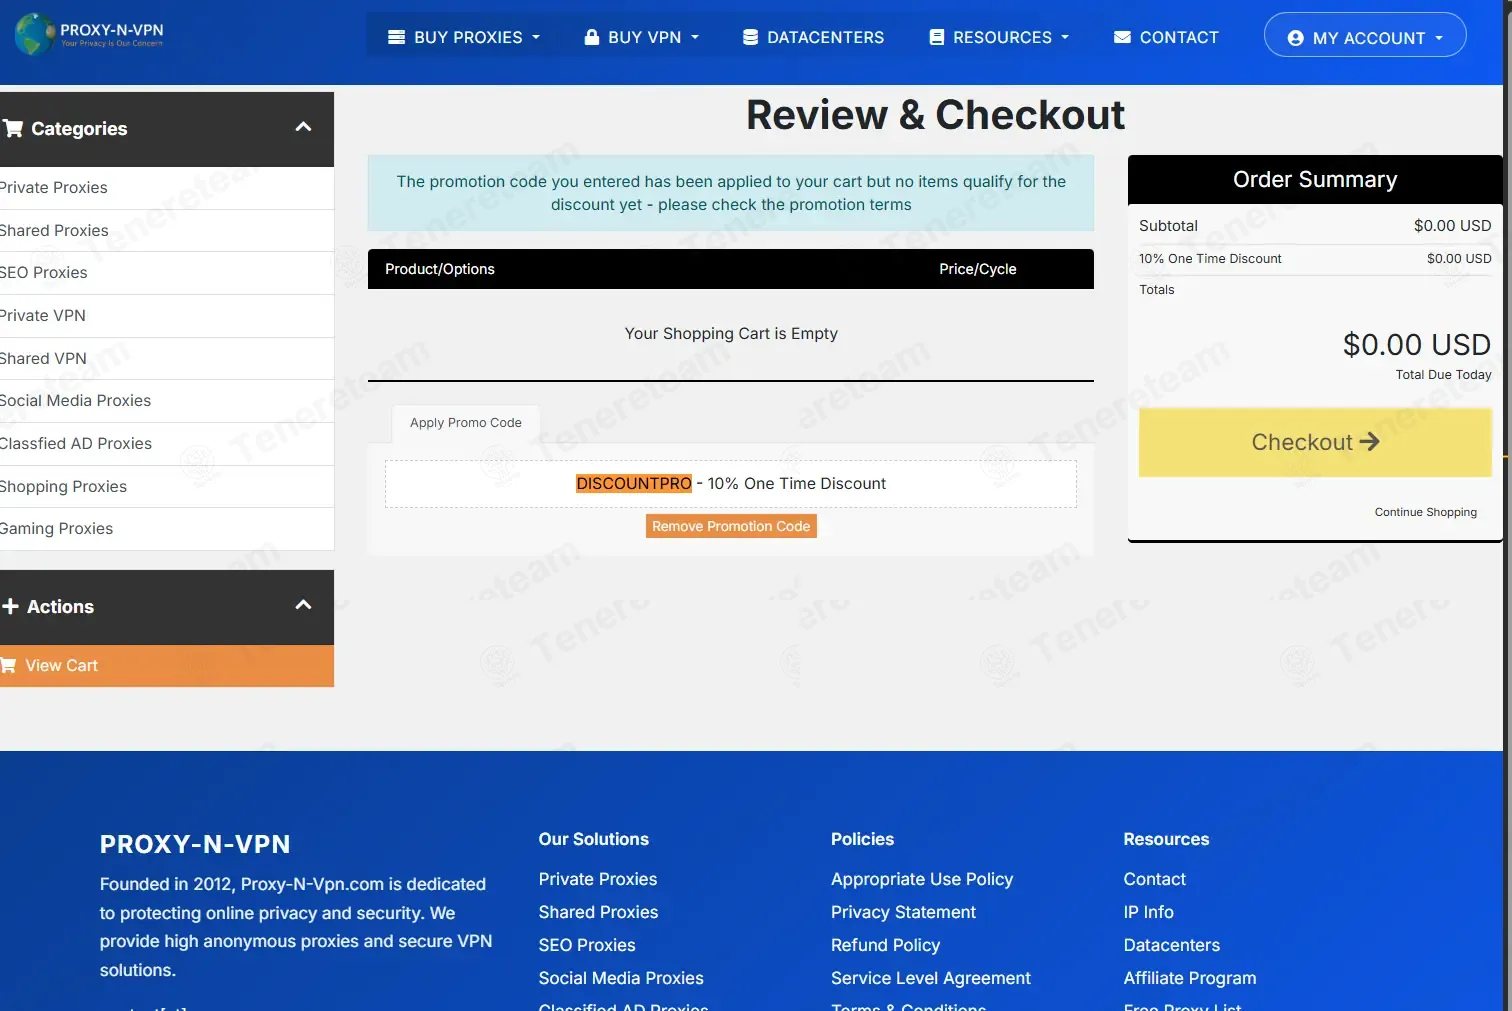Open footer Shared Proxies link
Screen dimensions: 1512x1011
[x=598, y=912]
